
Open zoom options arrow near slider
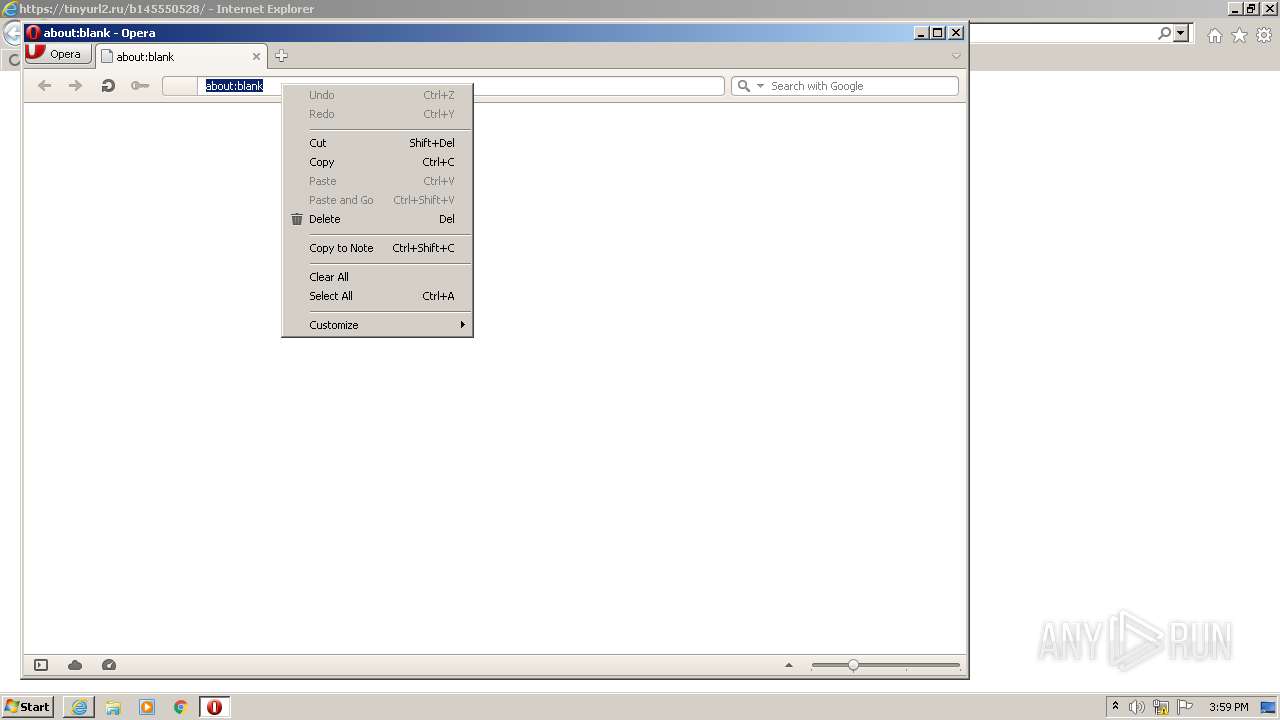[x=789, y=665]
